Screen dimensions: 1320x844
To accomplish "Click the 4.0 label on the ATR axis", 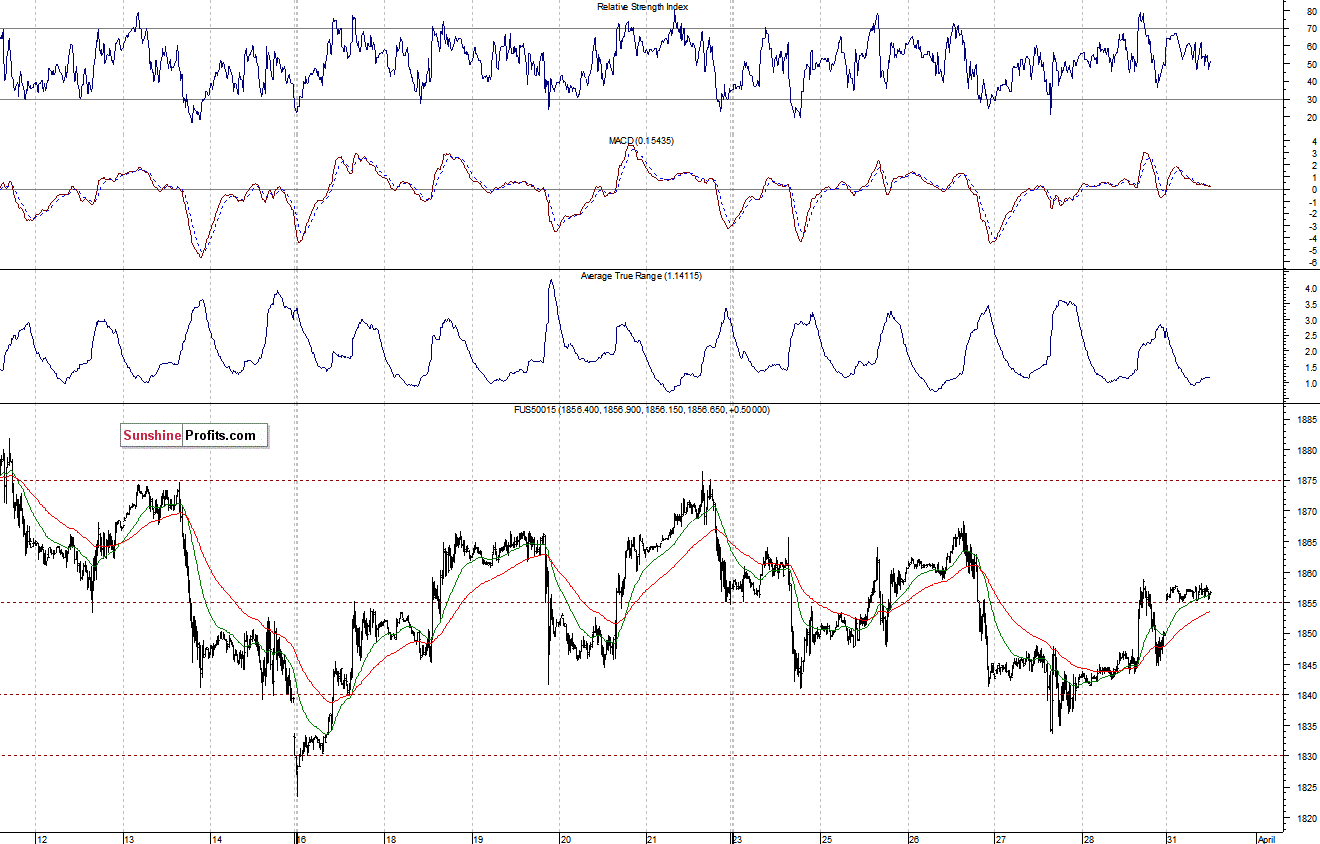I will point(1311,289).
